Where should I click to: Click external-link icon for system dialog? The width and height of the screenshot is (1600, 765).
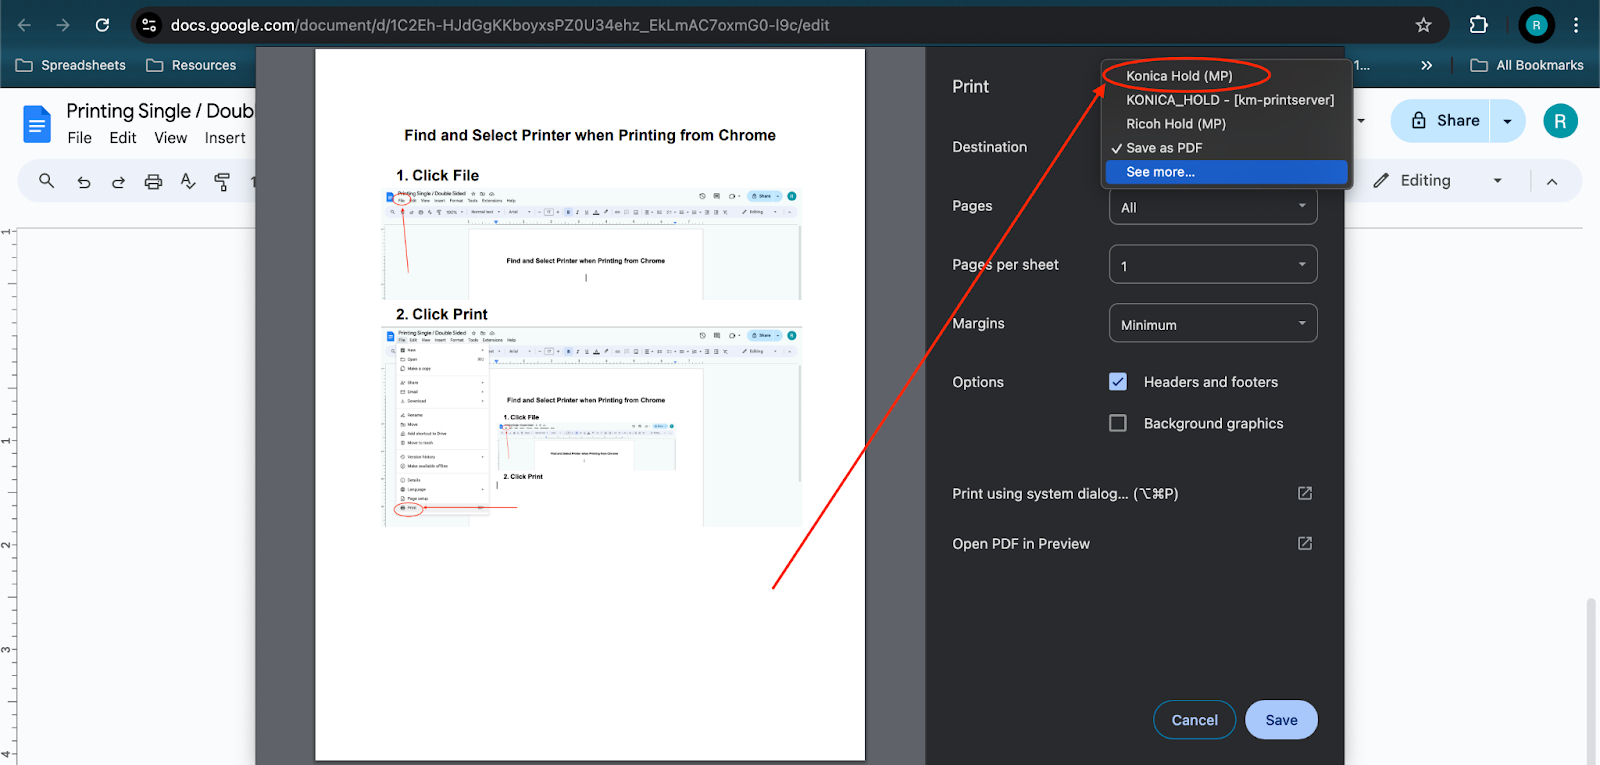coord(1305,493)
